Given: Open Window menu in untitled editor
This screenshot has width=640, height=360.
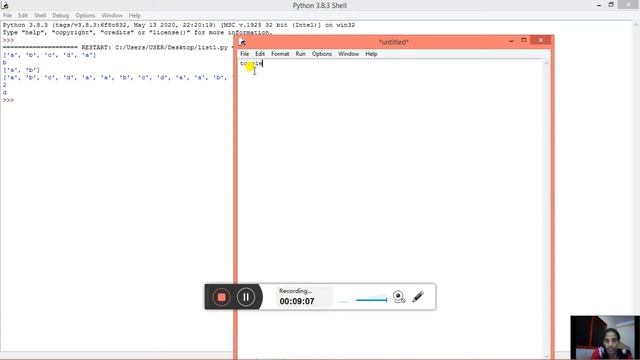Looking at the screenshot, I should (x=348, y=54).
